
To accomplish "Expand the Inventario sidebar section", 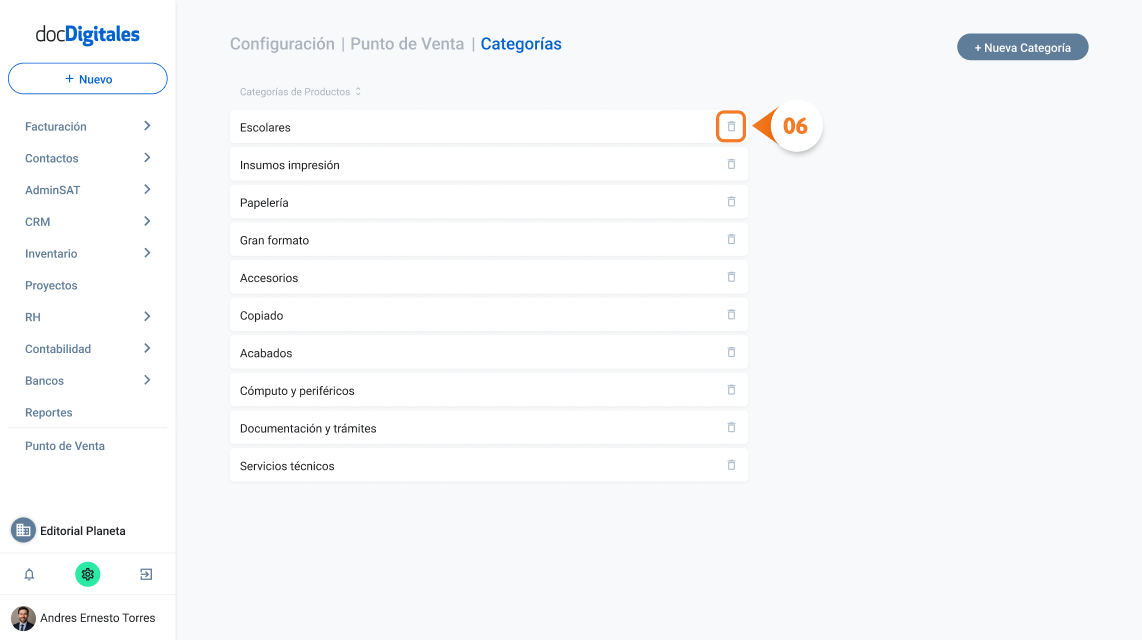I will [87, 253].
